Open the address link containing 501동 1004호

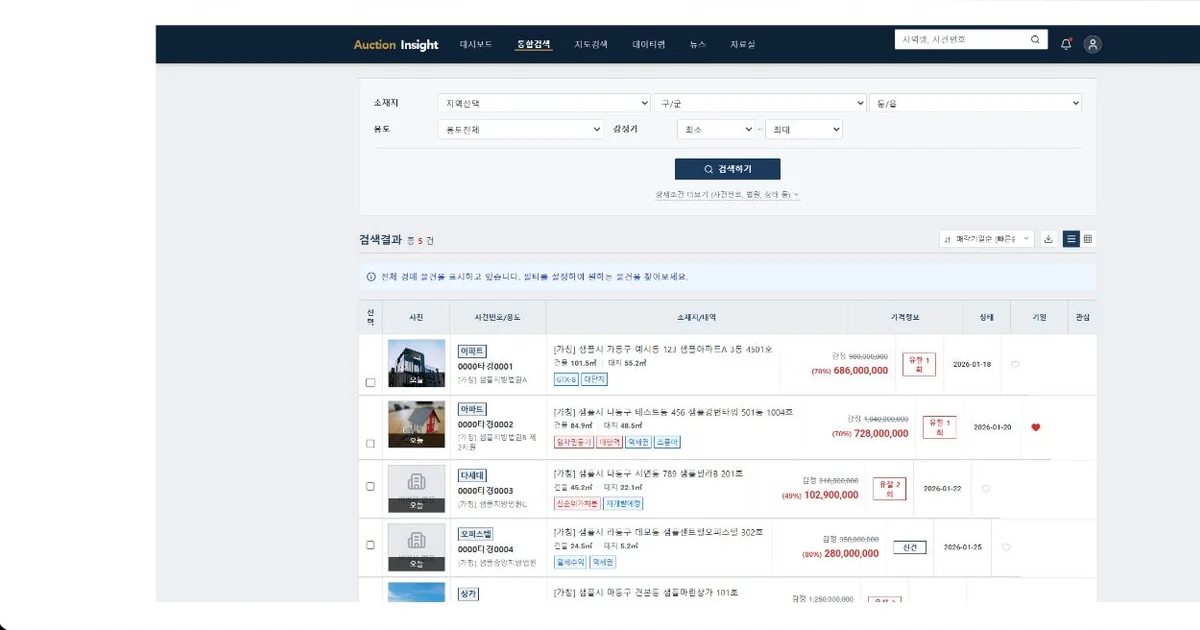coord(673,411)
